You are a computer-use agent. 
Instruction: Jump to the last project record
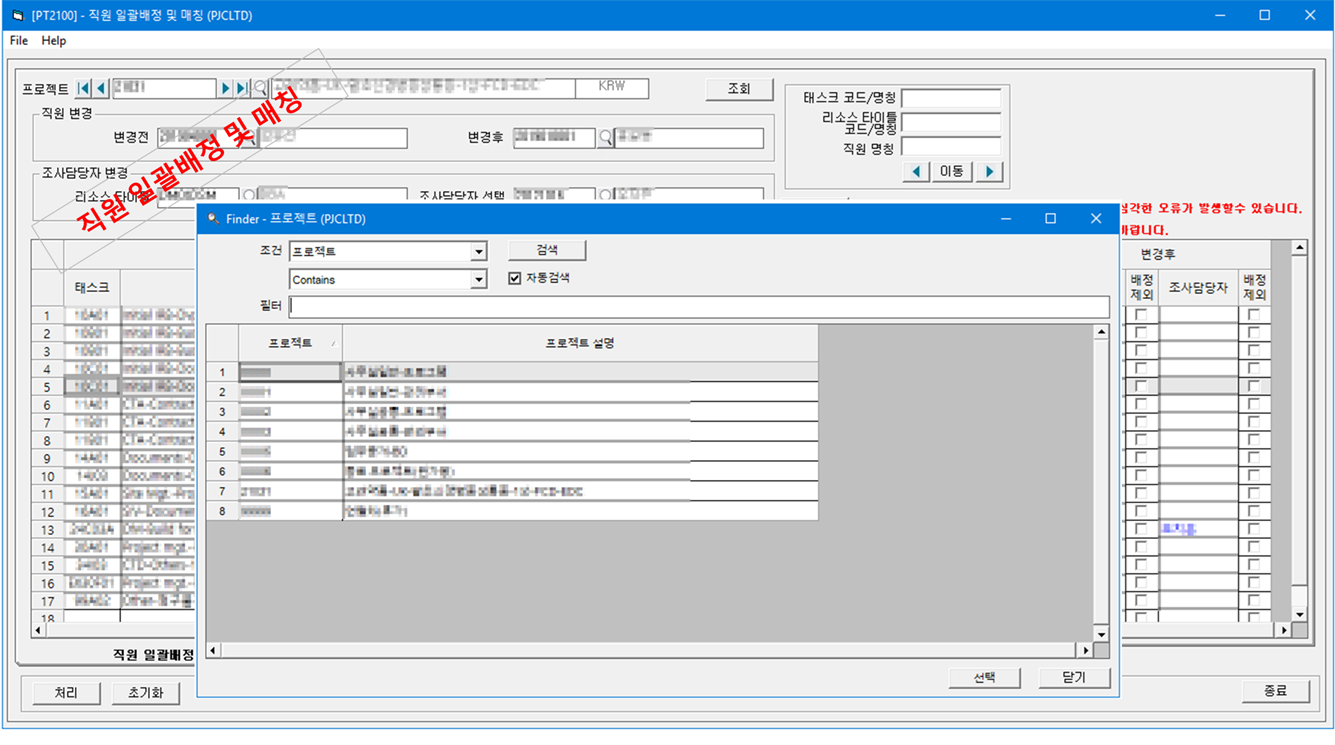click(242, 88)
